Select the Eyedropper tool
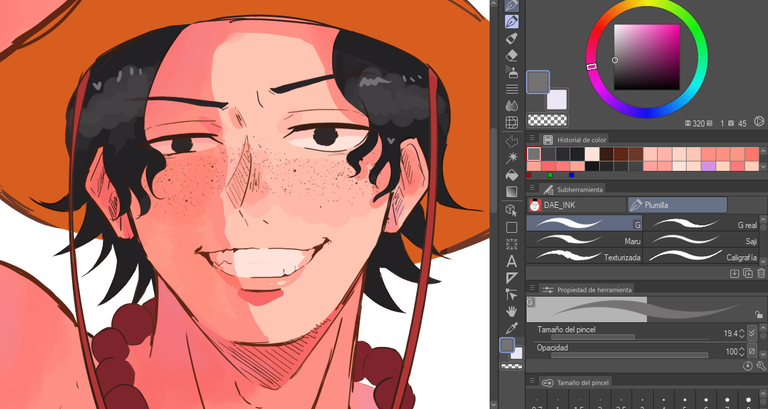This screenshot has height=409, width=768. pos(512,328)
